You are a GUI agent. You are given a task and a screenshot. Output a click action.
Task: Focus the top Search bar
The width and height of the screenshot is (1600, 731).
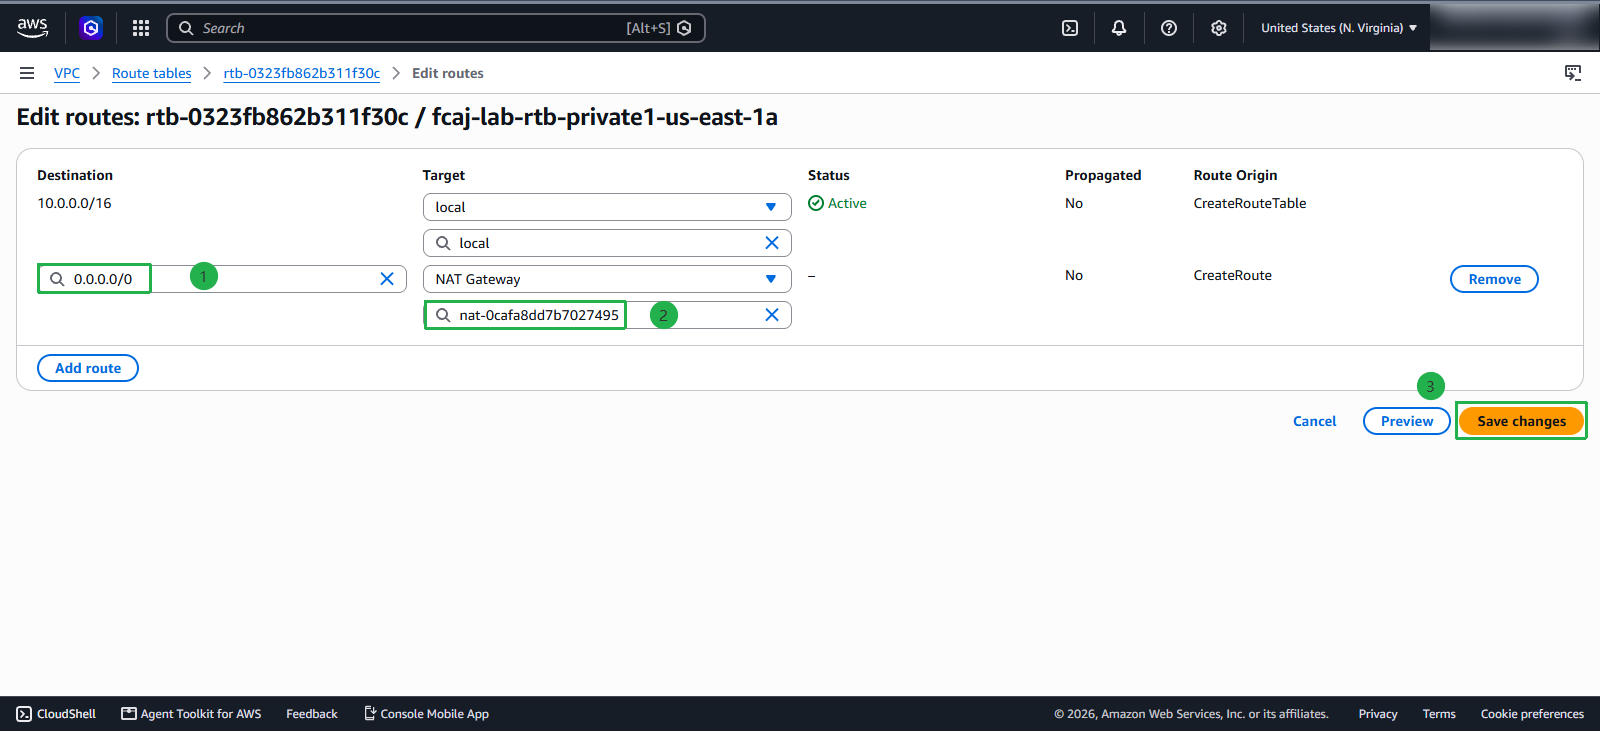tap(436, 28)
